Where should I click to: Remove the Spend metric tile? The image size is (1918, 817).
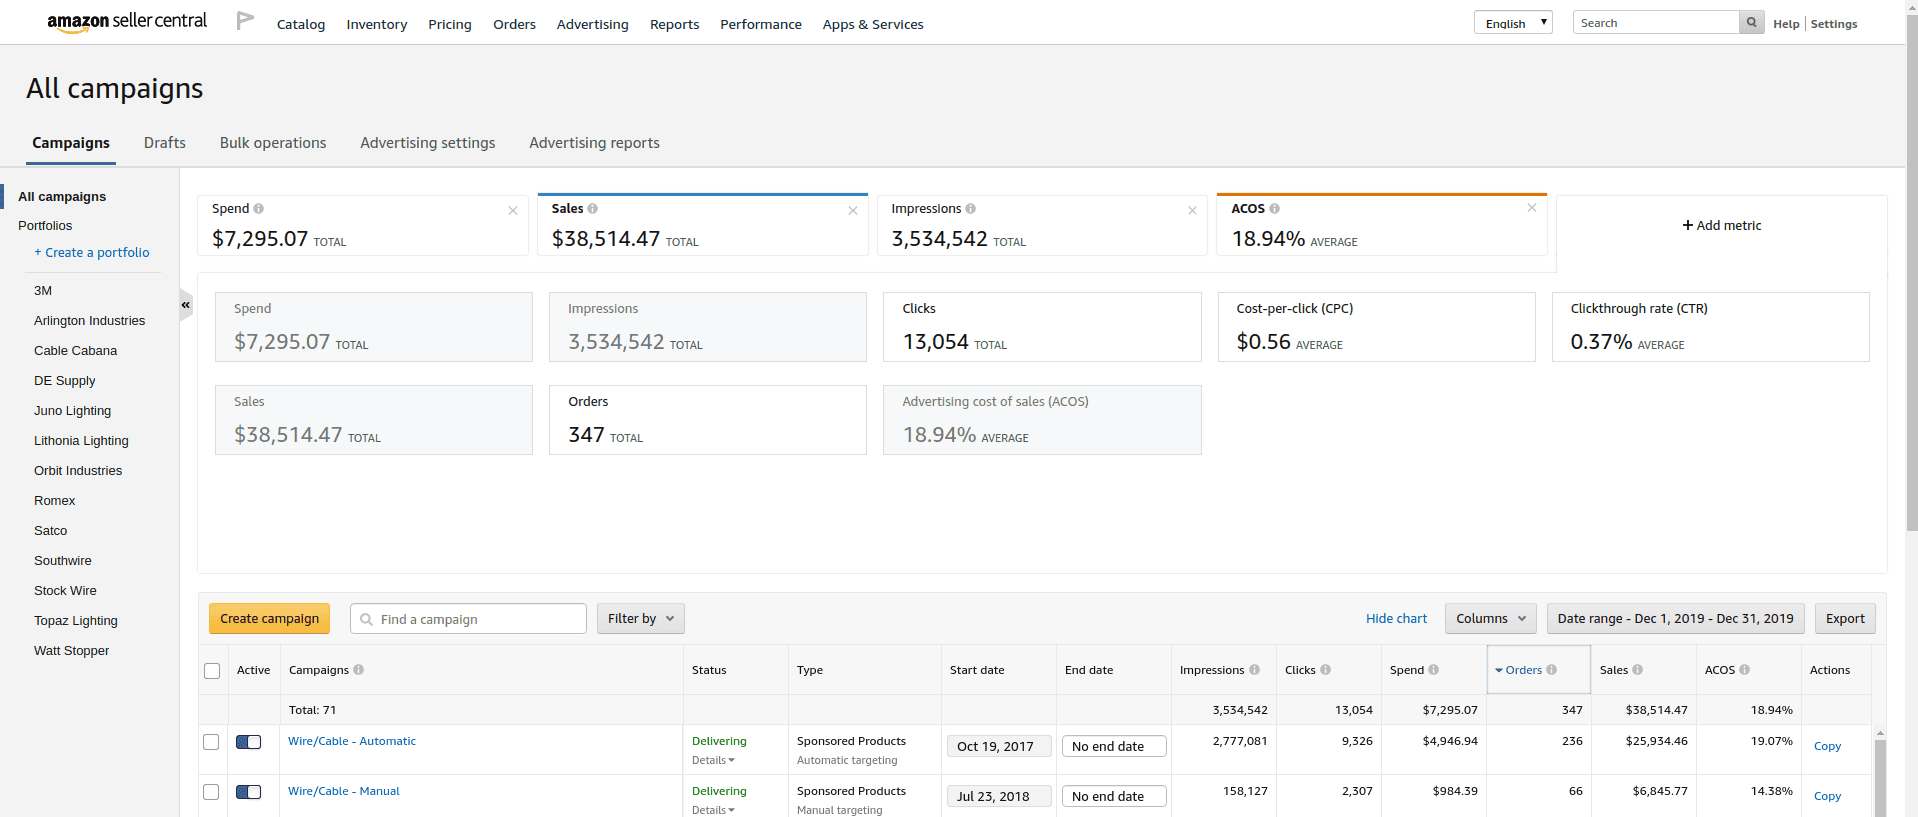tap(513, 210)
